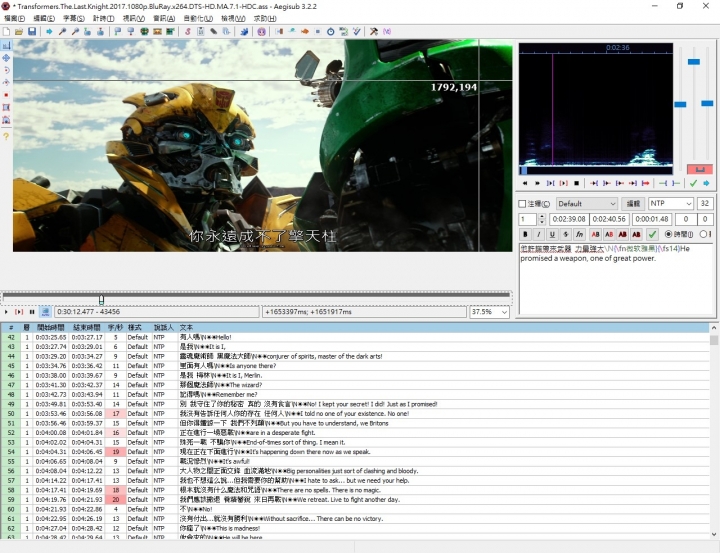Open the Automation menu
The height and width of the screenshot is (553, 720).
198,18
